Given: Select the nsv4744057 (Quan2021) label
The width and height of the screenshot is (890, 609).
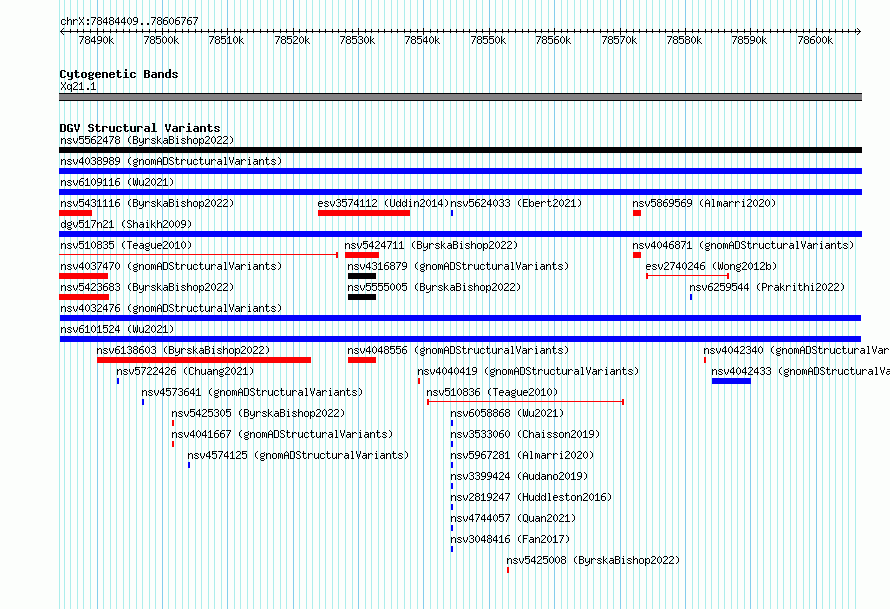Looking at the screenshot, I should pyautogui.click(x=513, y=518).
